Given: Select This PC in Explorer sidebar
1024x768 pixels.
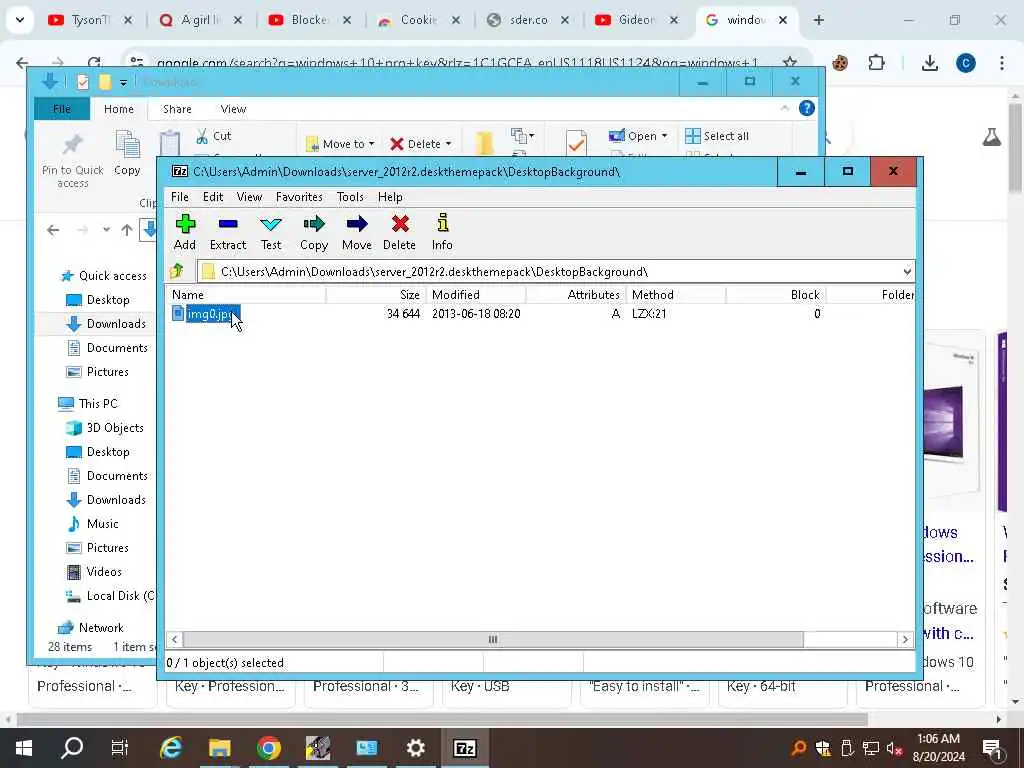Looking at the screenshot, I should tap(88, 404).
